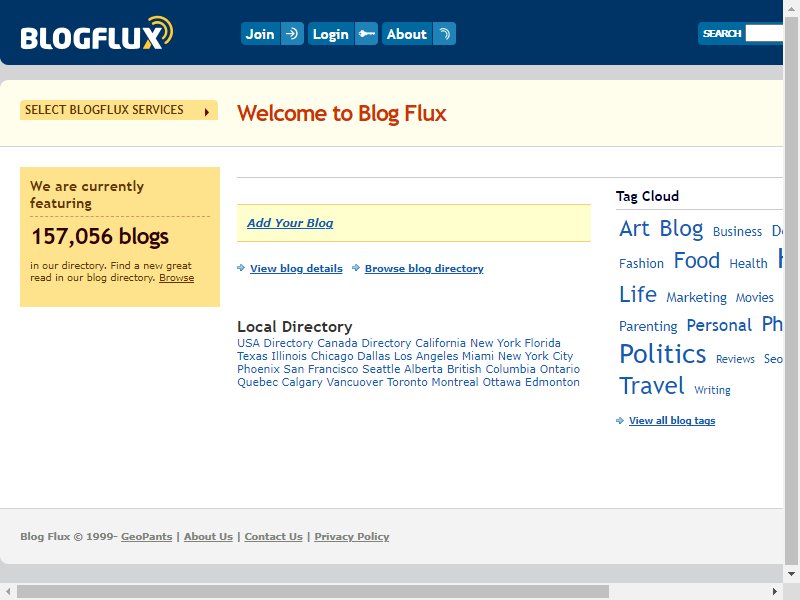The width and height of the screenshot is (800, 600).
Task: Select Florida in Local Directory
Action: [x=542, y=343]
